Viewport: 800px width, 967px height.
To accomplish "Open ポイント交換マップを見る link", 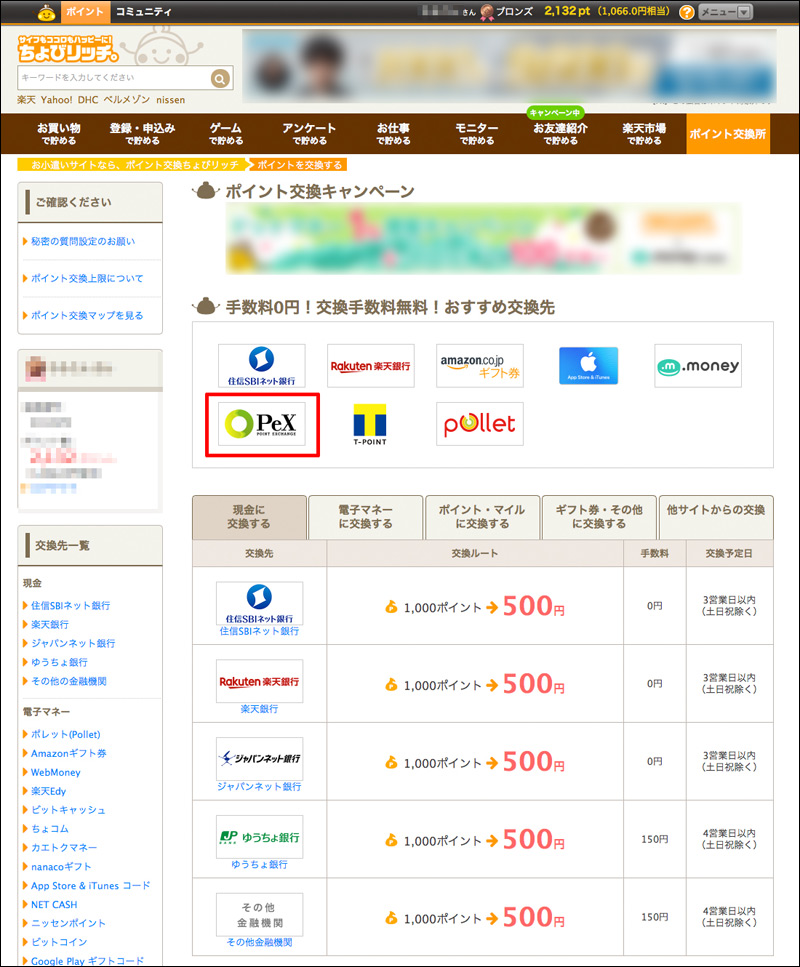I will coord(87,315).
